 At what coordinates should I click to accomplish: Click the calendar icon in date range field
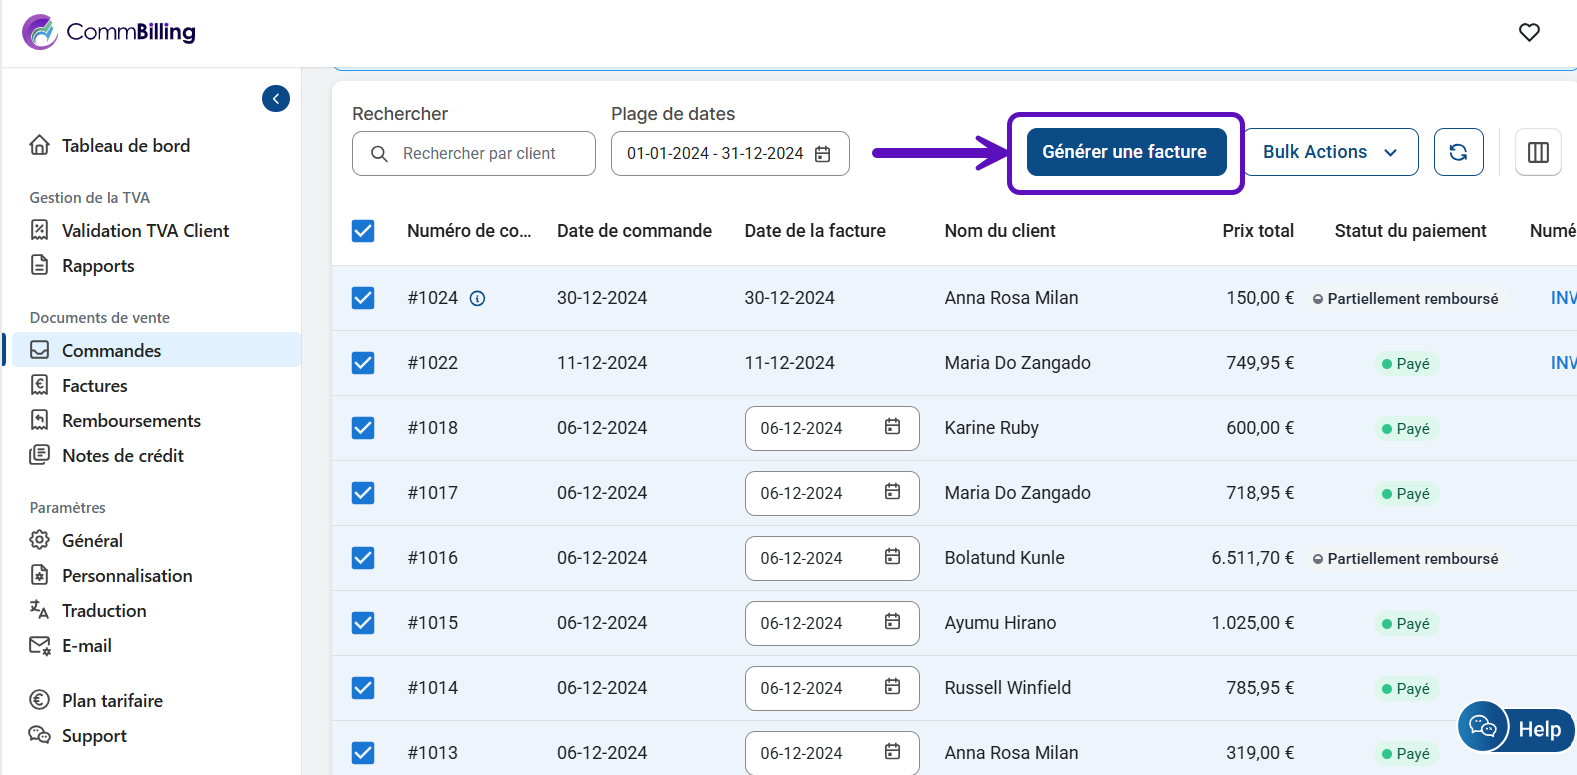coord(823,154)
